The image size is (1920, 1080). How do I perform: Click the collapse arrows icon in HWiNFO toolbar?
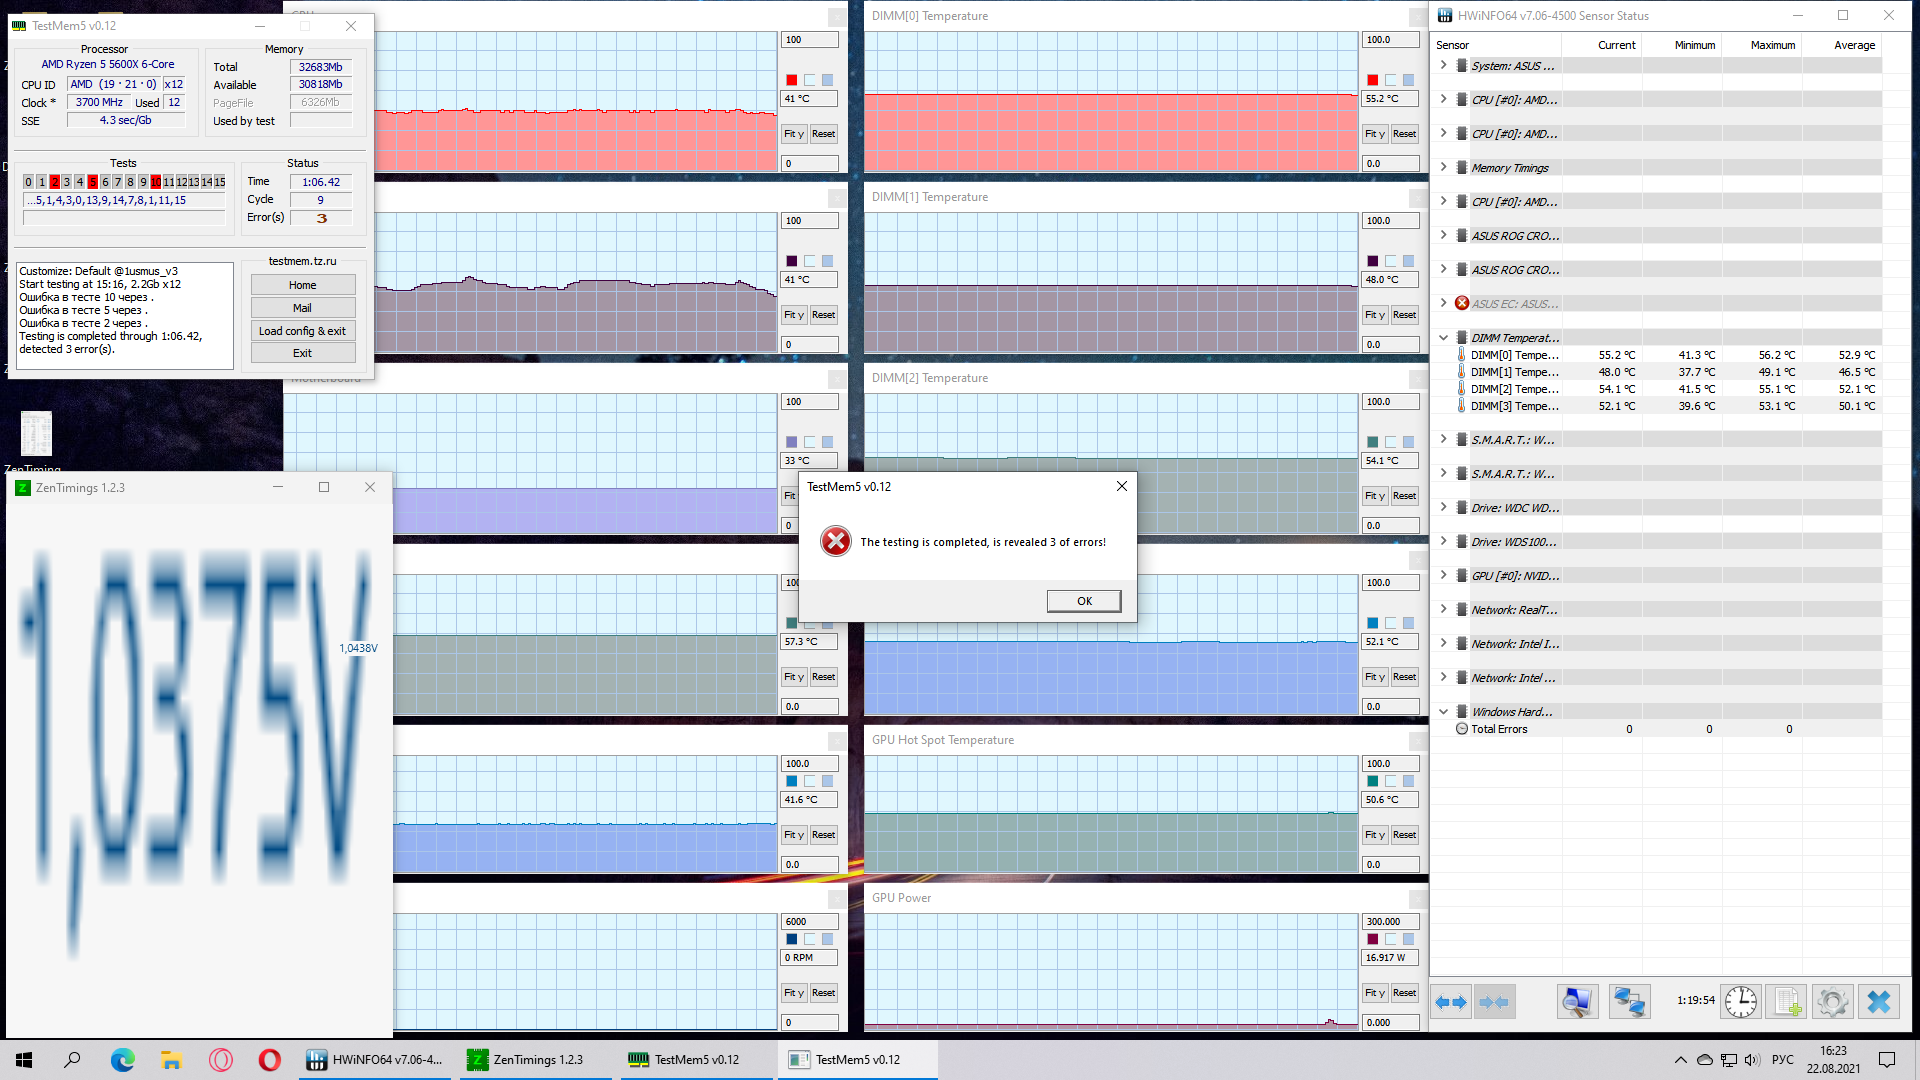(x=1493, y=1002)
